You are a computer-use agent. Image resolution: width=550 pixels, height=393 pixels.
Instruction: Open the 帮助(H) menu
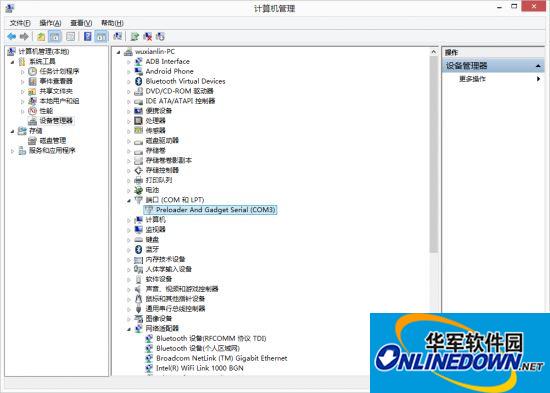click(112, 23)
